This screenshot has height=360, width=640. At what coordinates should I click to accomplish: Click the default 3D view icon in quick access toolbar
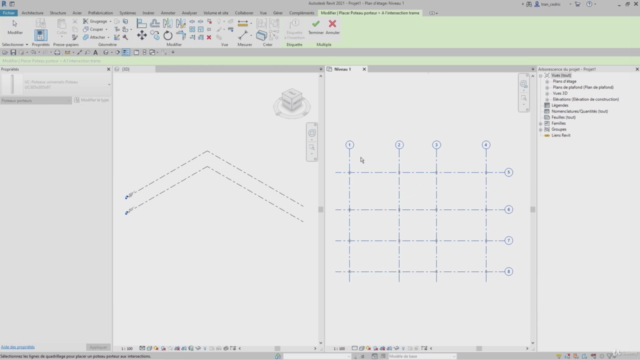point(106,52)
